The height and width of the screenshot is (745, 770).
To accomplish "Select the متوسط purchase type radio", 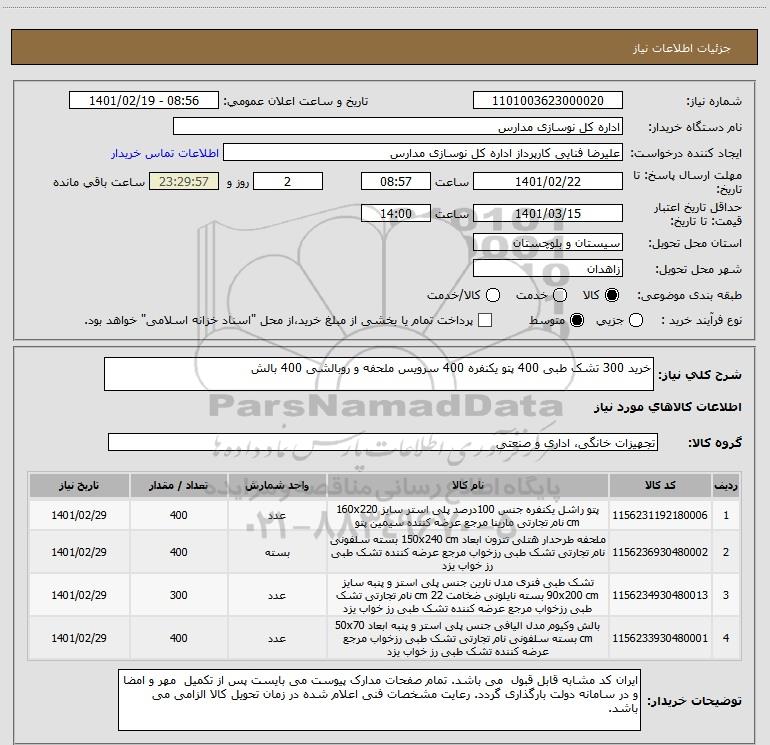I will [577, 320].
